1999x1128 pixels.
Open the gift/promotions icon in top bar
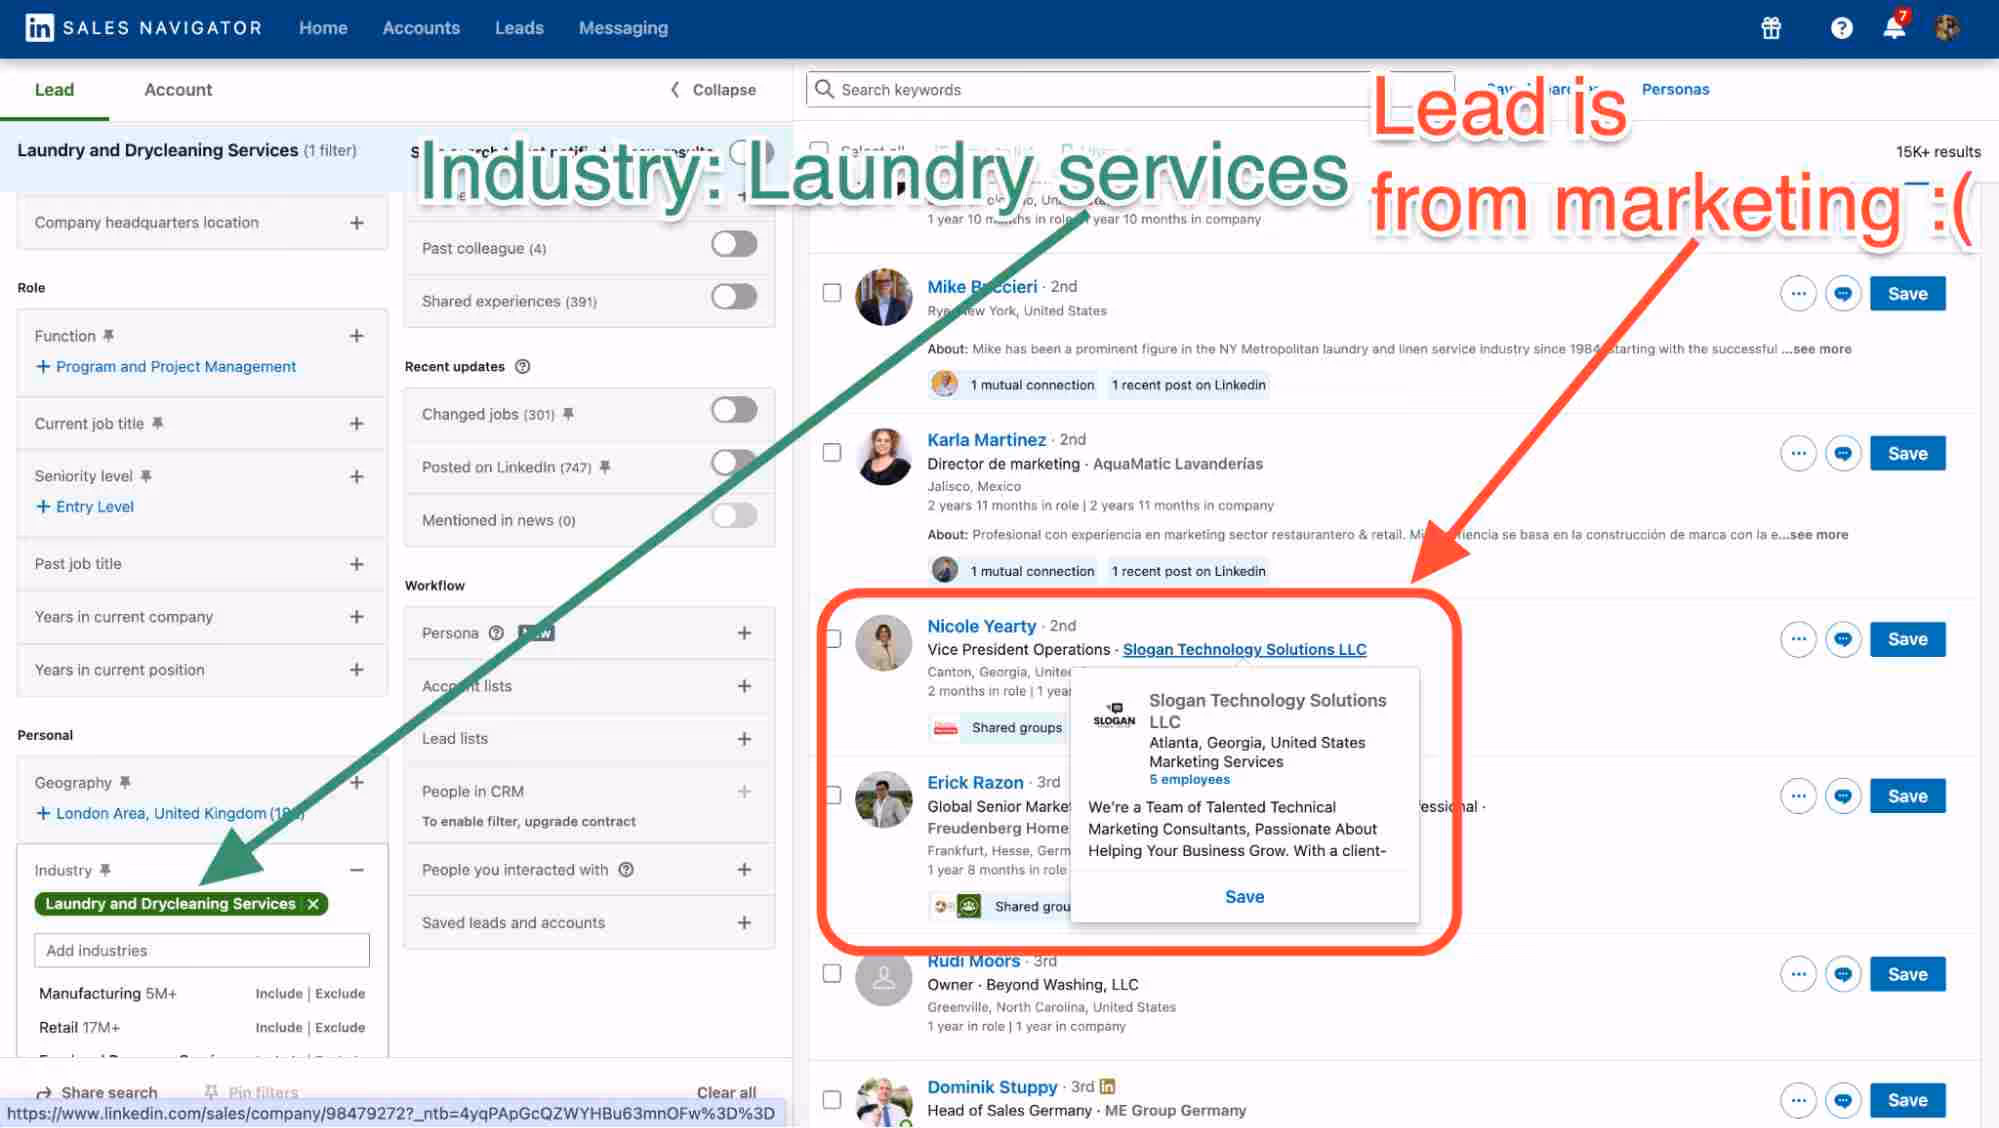click(1770, 28)
